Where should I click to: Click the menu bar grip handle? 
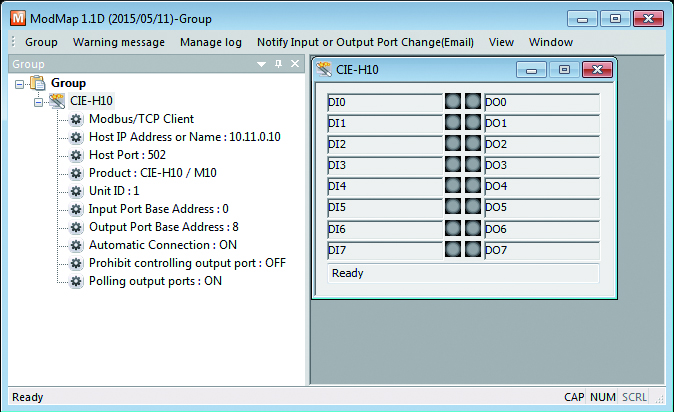pos(13,42)
